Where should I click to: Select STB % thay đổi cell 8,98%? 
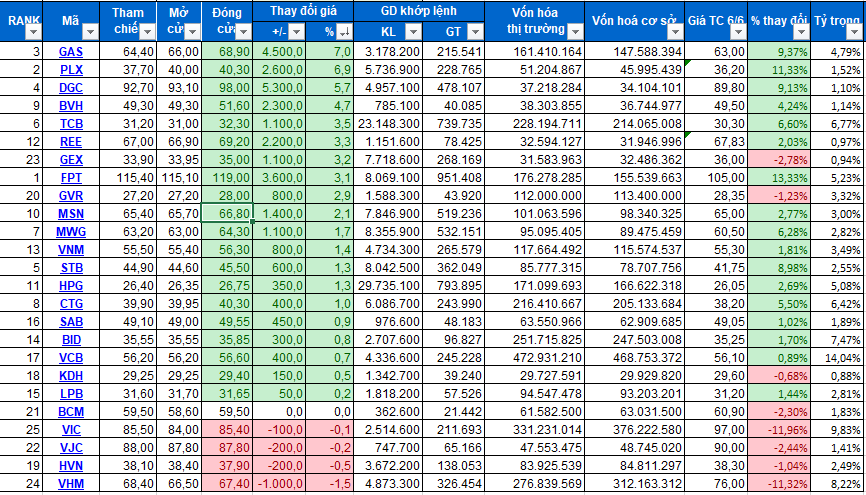point(779,267)
